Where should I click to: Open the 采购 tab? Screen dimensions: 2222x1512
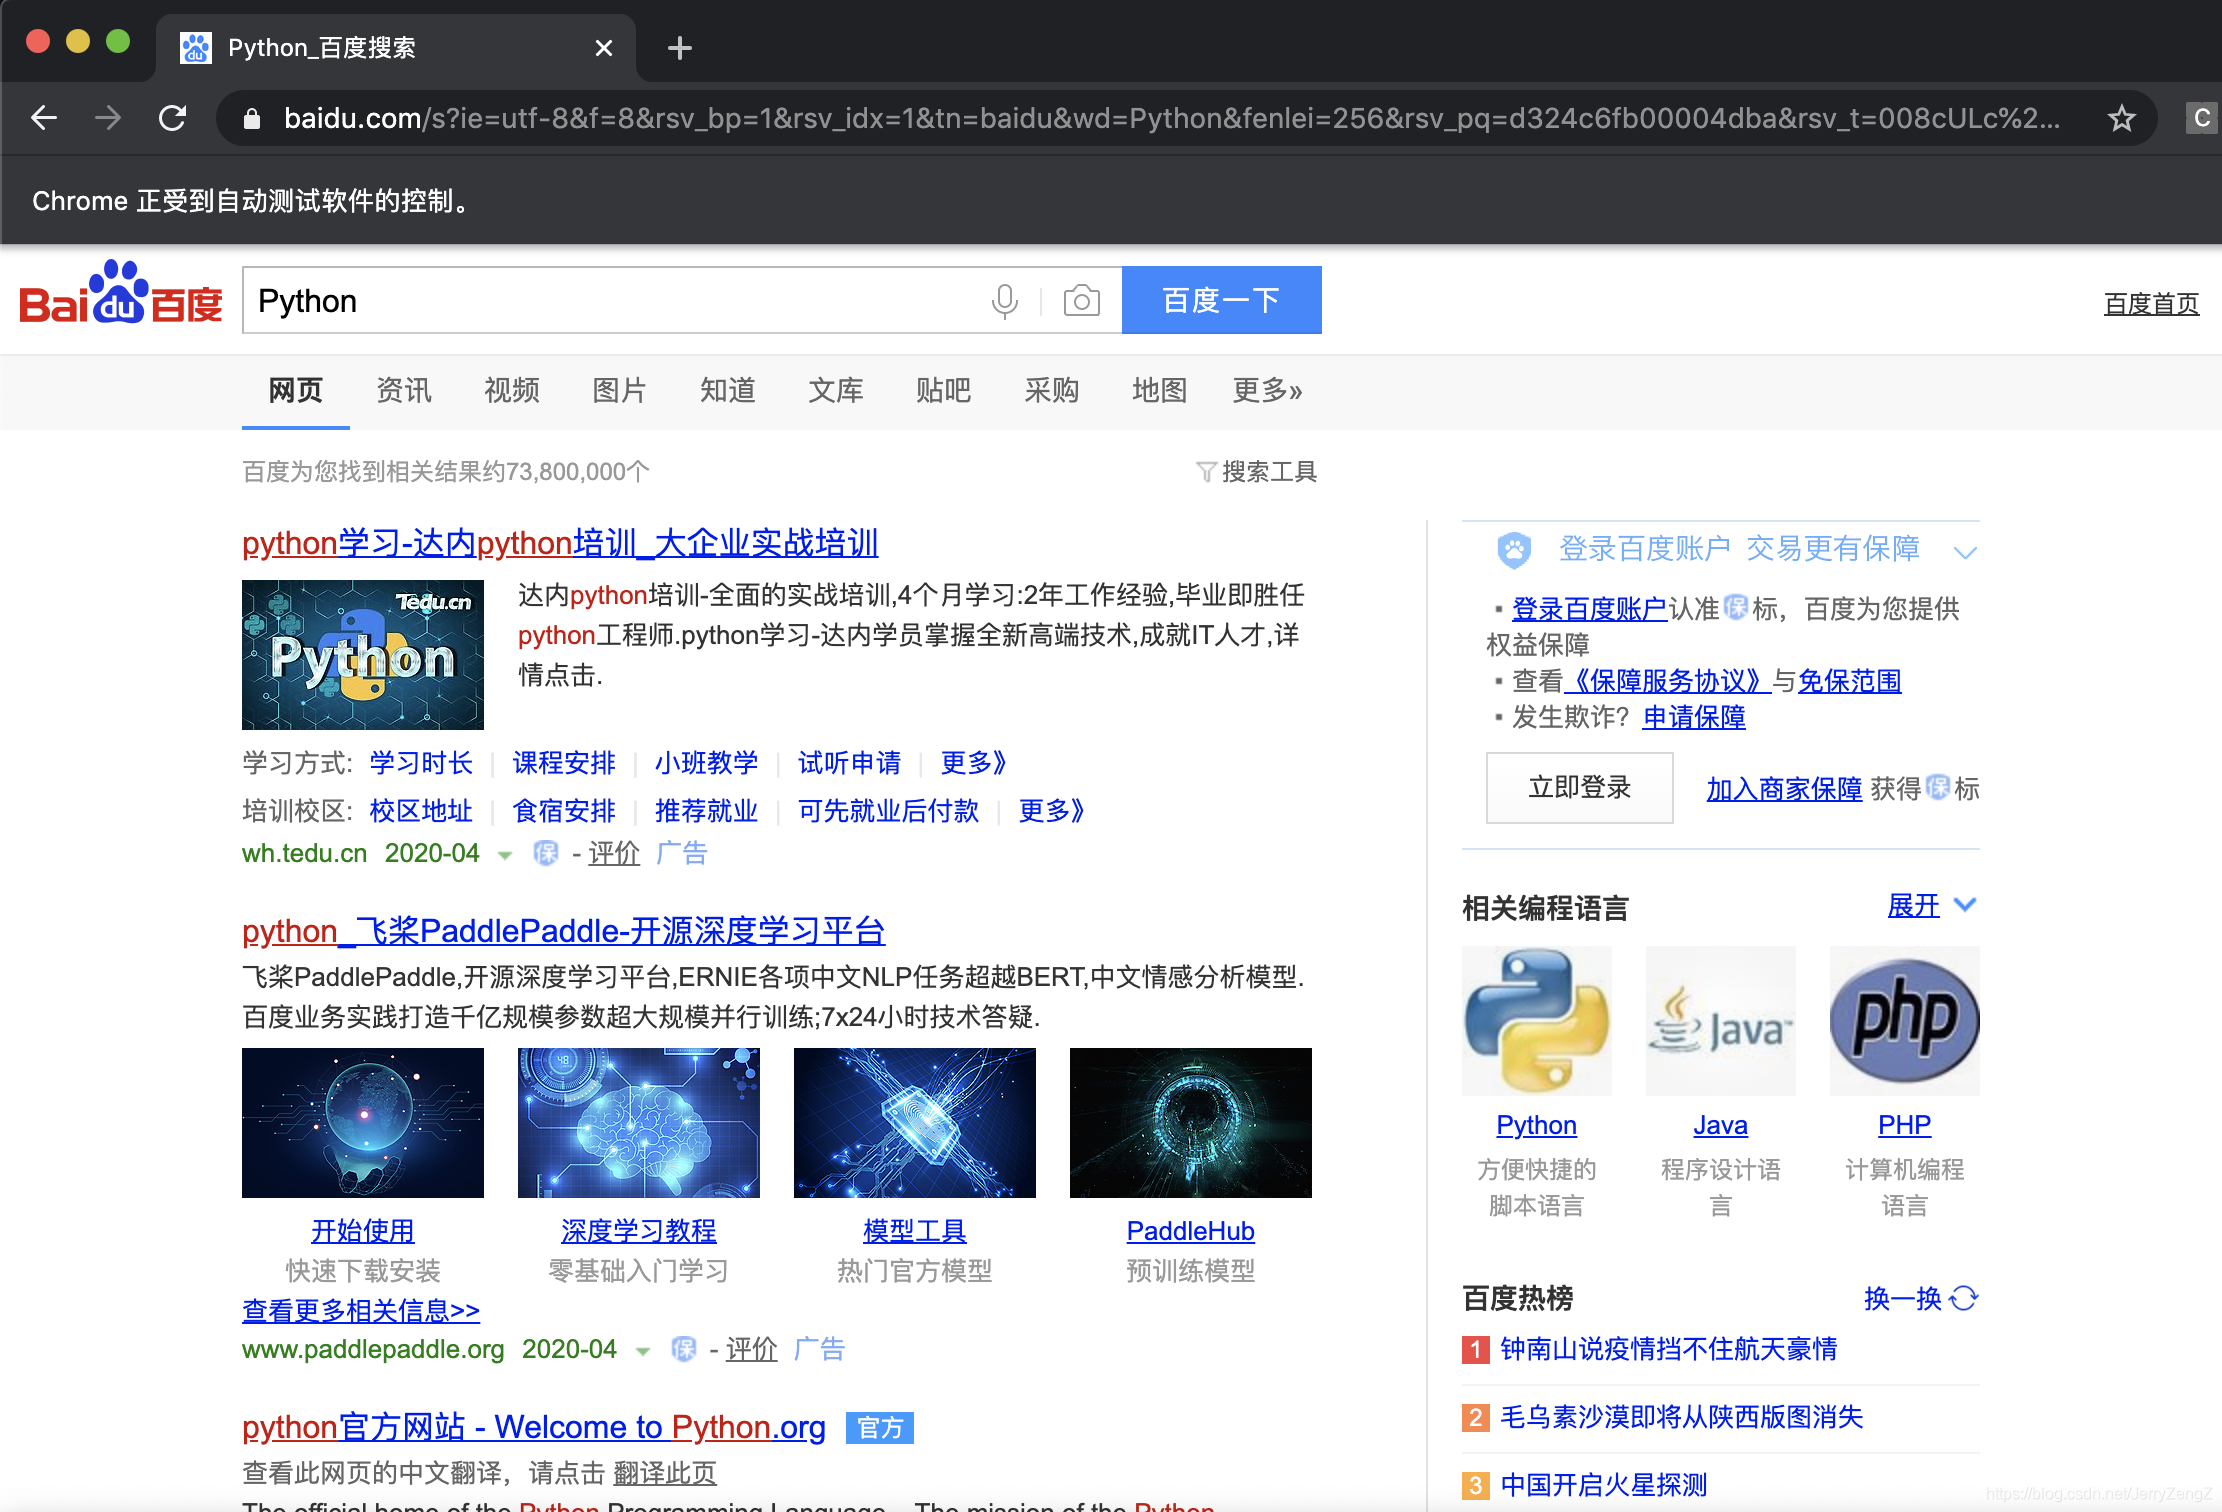1052,390
